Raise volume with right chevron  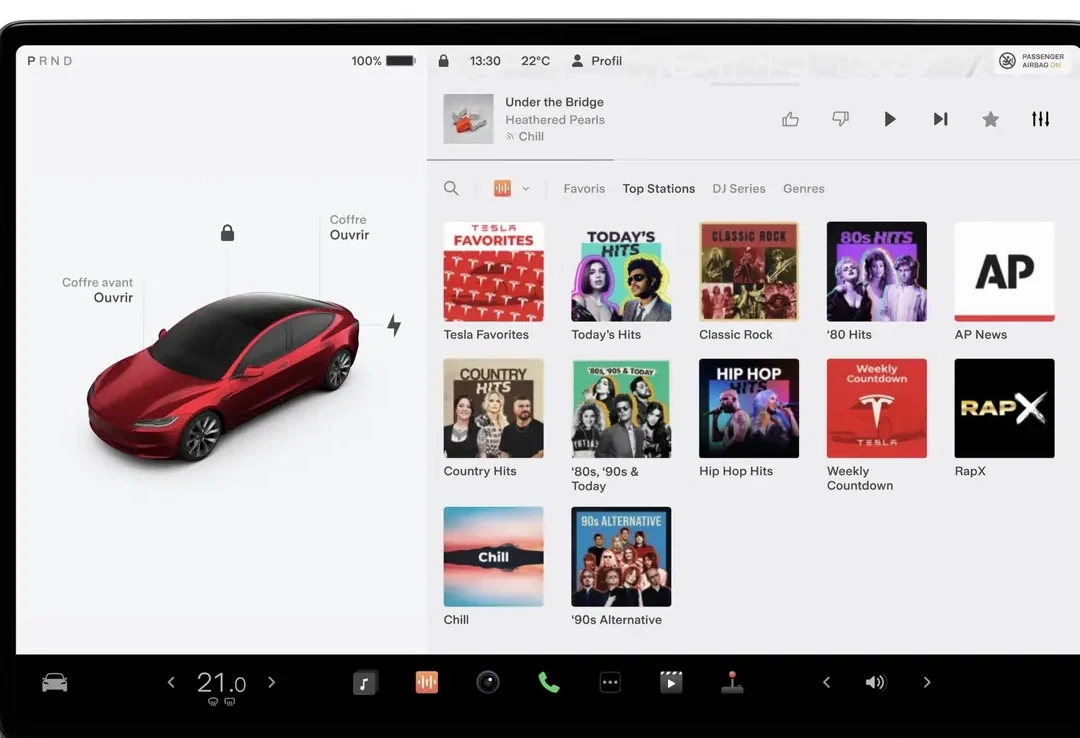point(926,682)
